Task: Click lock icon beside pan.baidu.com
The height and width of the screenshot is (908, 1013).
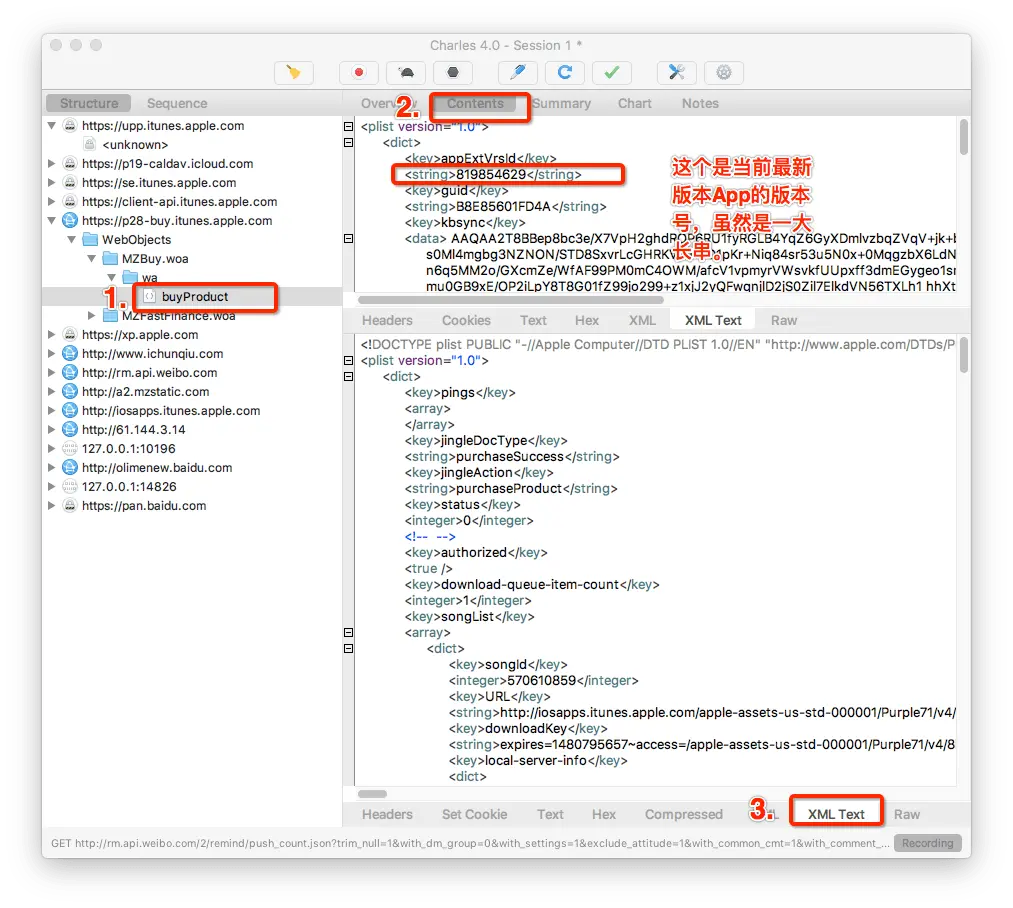Action: click(70, 505)
